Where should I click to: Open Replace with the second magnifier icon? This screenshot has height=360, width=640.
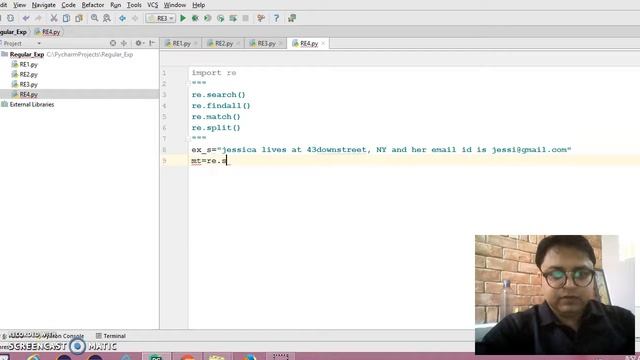pos(107,18)
